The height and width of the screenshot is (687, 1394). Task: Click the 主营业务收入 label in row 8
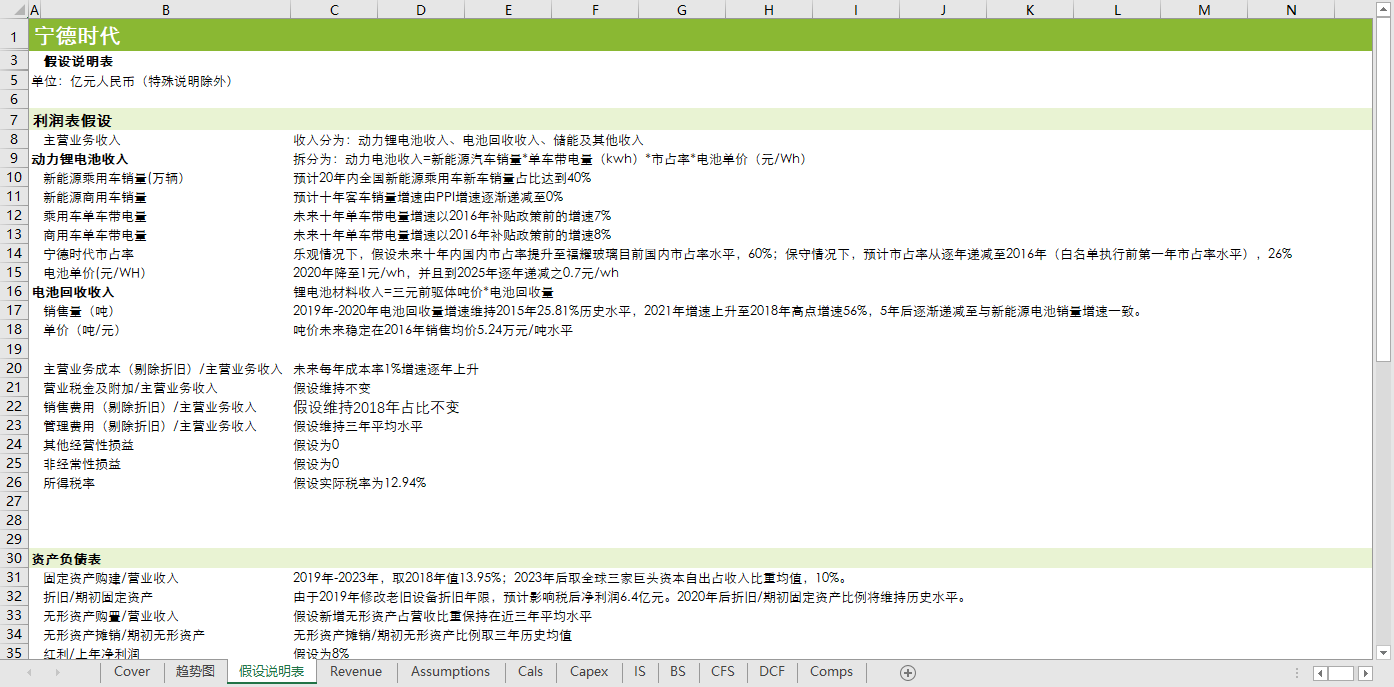(82, 140)
